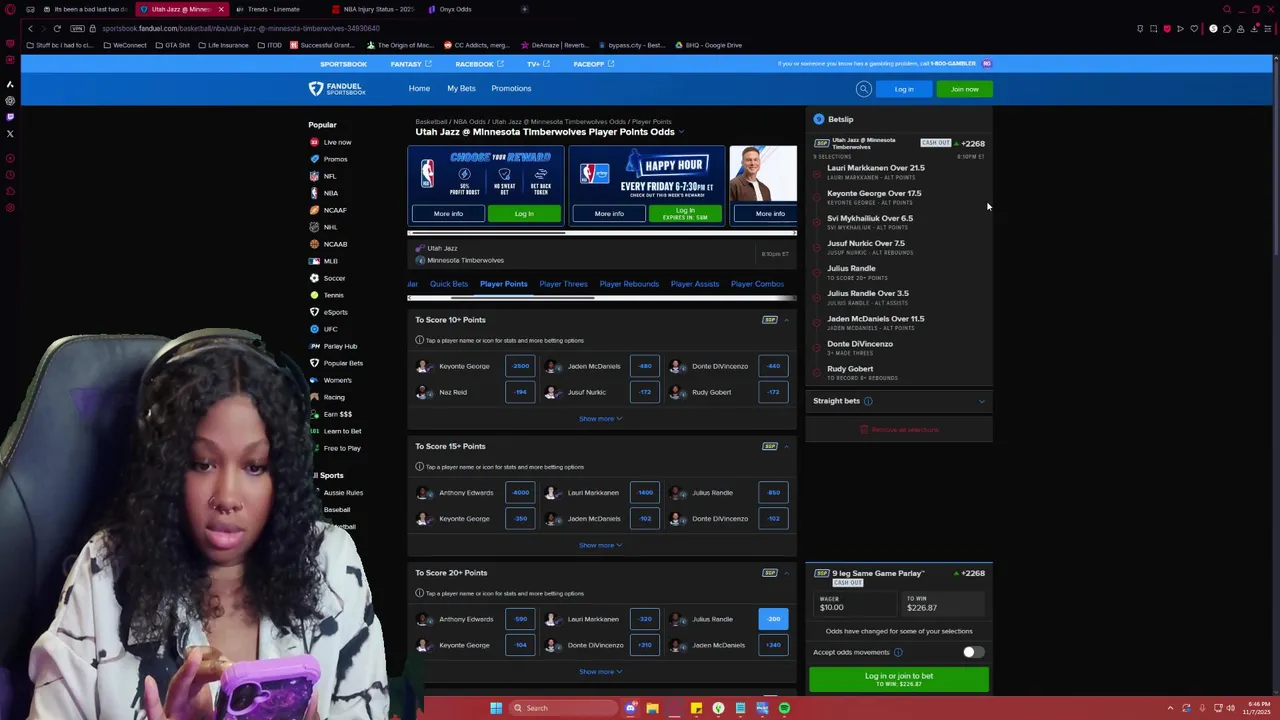The width and height of the screenshot is (1280, 720).
Task: Remove Svi Mykhailiuk Over 6.5 leg
Action: pos(817,222)
